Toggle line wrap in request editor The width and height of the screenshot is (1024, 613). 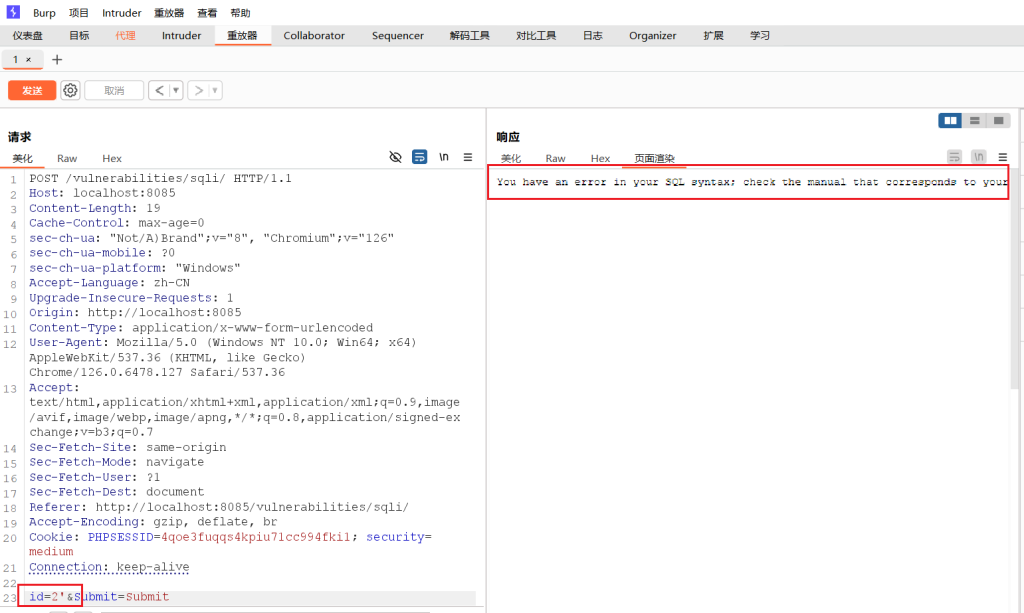click(420, 157)
